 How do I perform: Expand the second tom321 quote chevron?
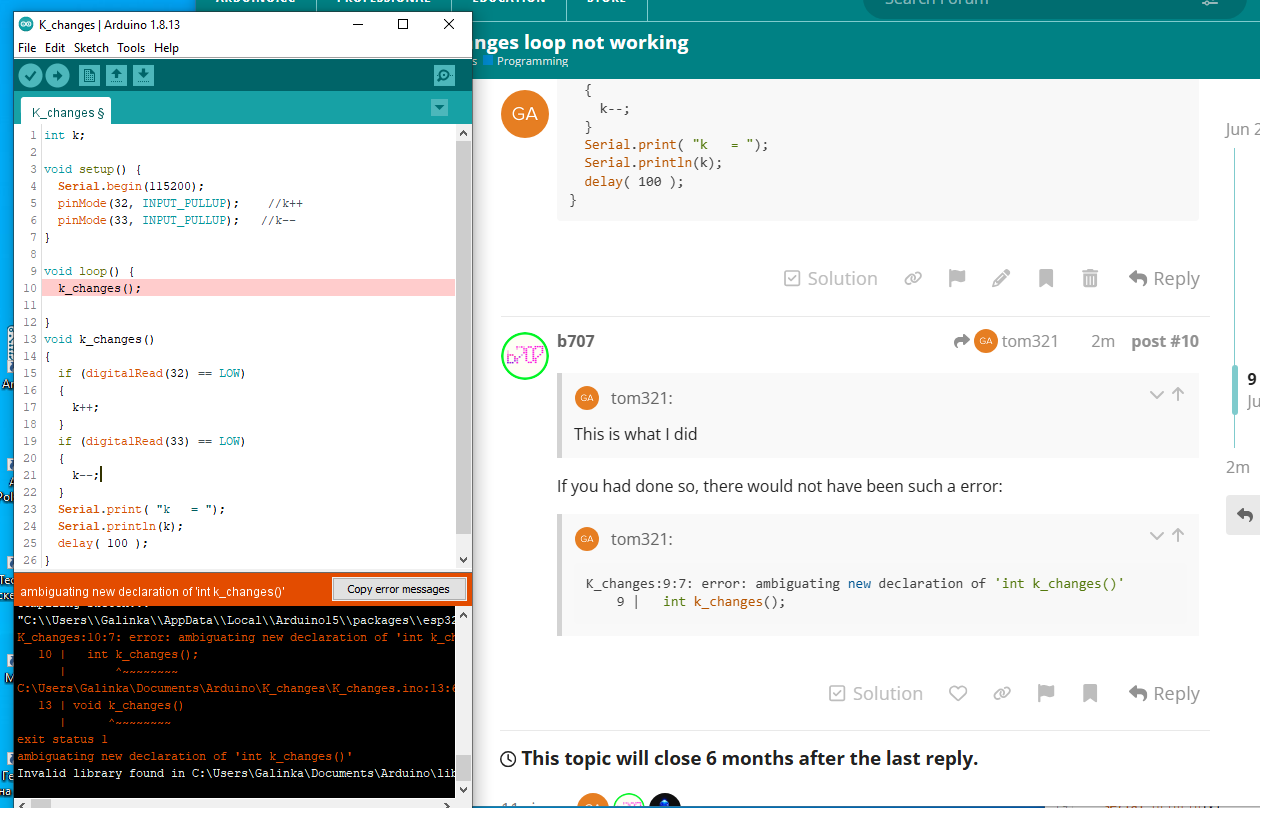[x=1157, y=536]
